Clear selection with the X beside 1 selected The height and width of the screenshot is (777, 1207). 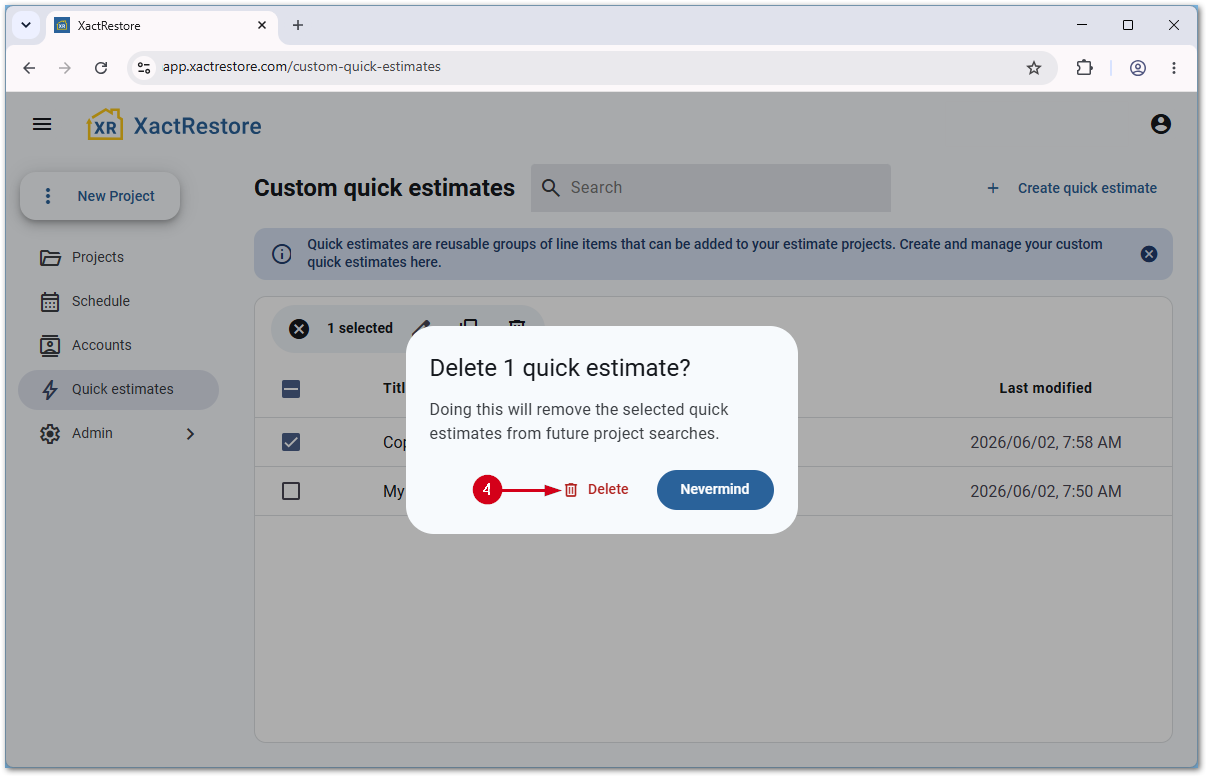point(299,329)
